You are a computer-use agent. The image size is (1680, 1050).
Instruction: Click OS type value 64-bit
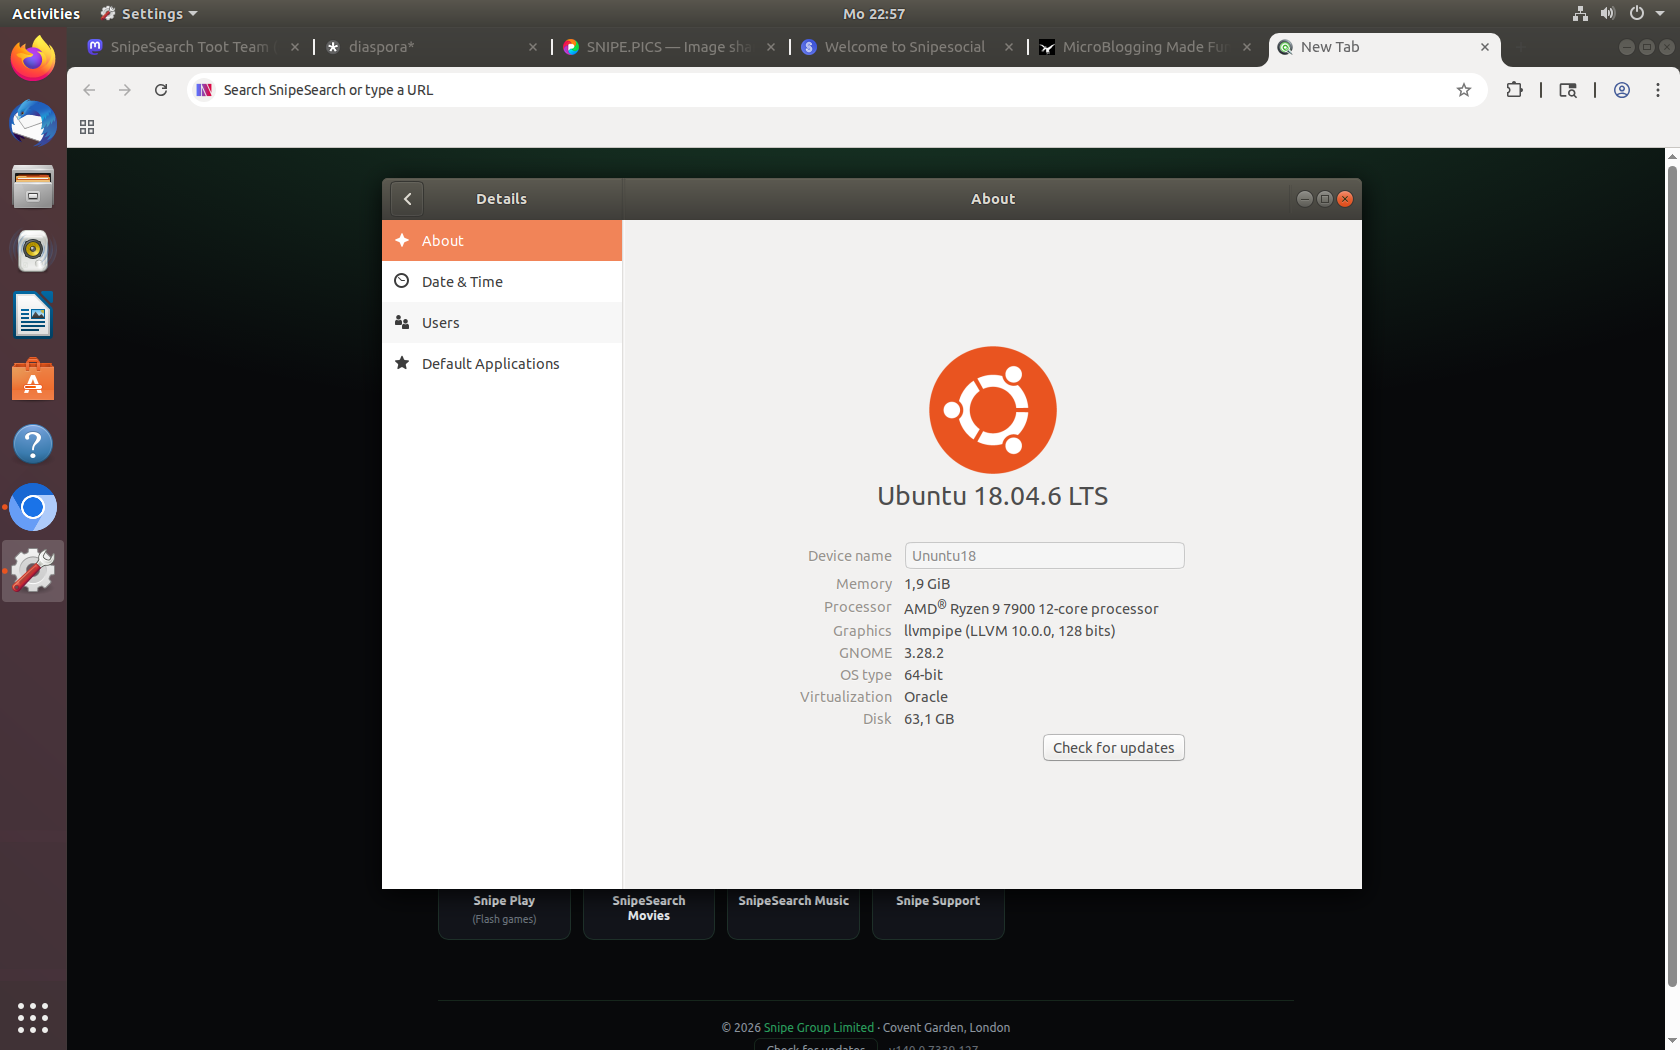(x=923, y=675)
